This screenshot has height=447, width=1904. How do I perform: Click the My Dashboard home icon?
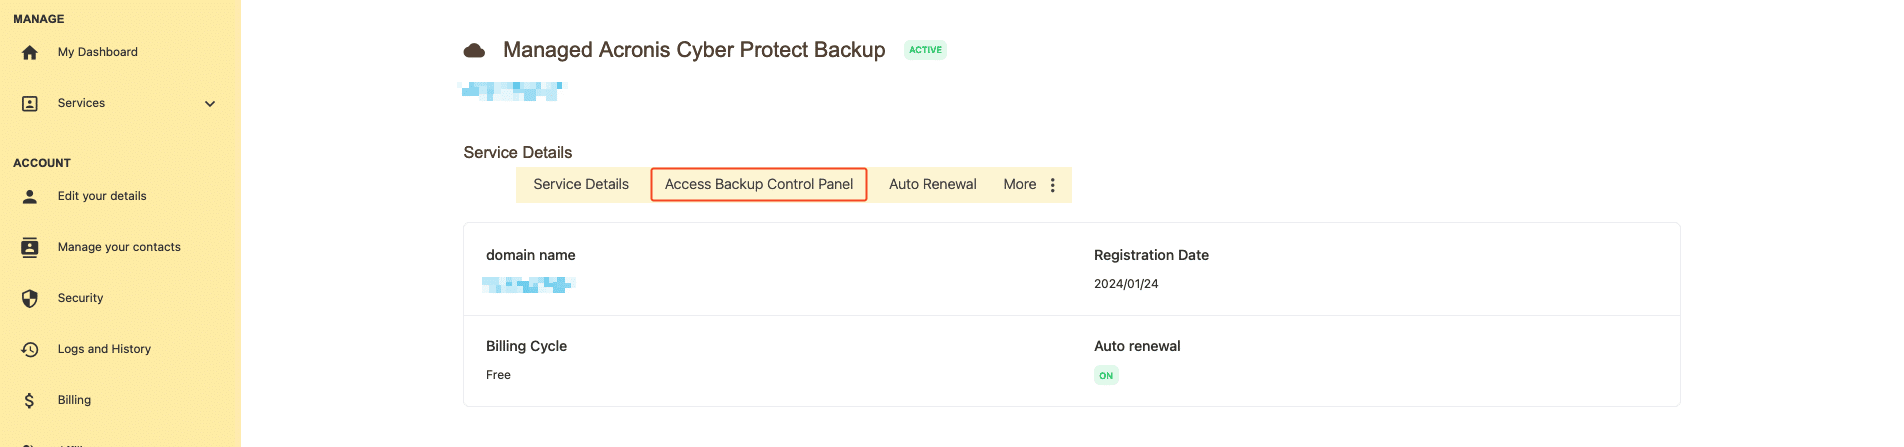click(30, 52)
